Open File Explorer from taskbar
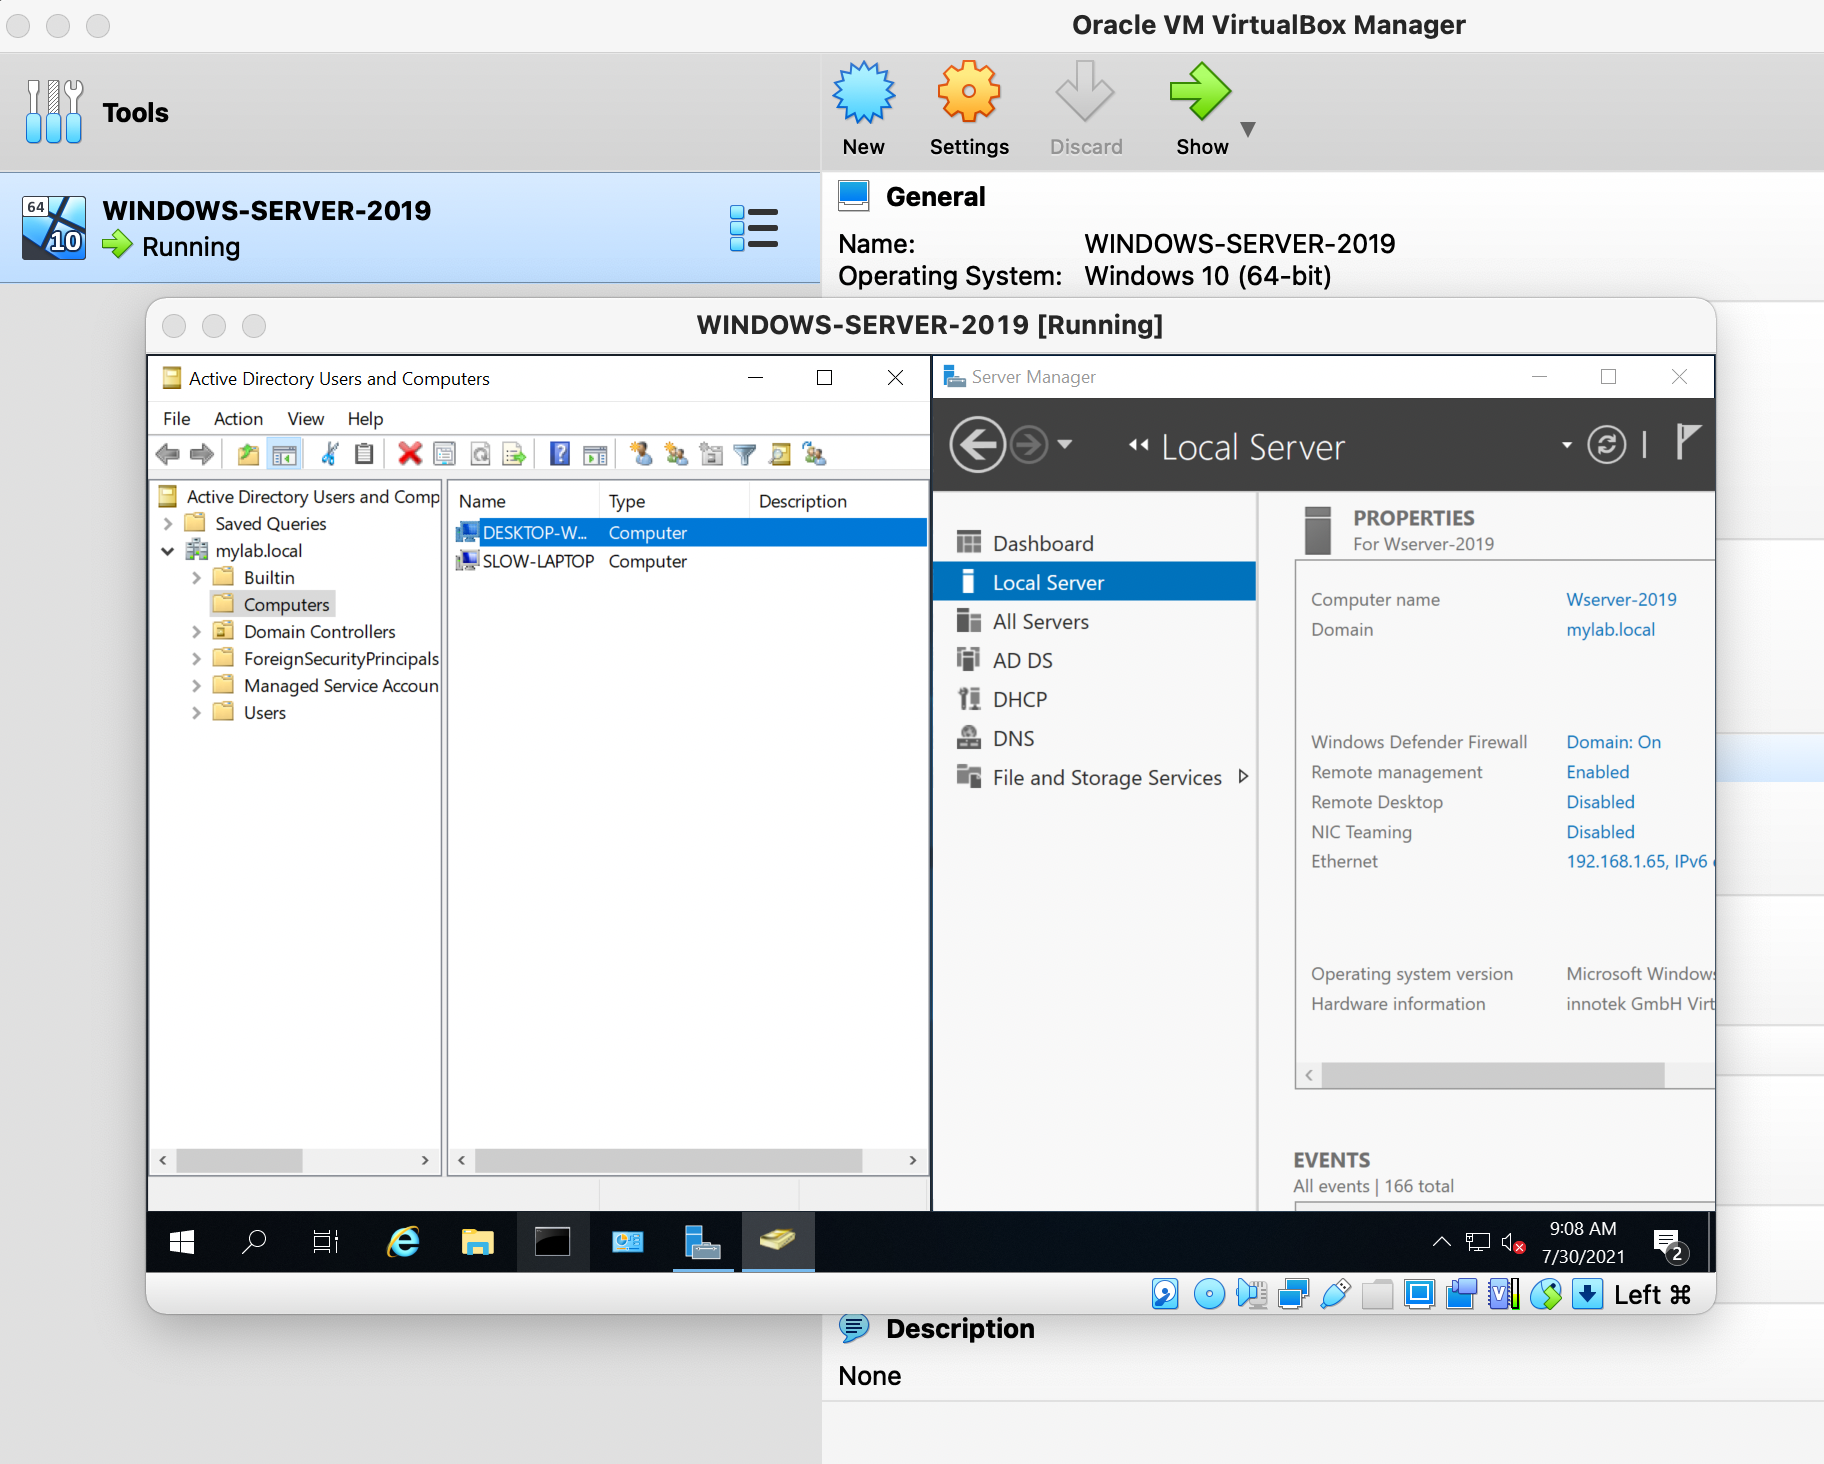 (x=477, y=1242)
